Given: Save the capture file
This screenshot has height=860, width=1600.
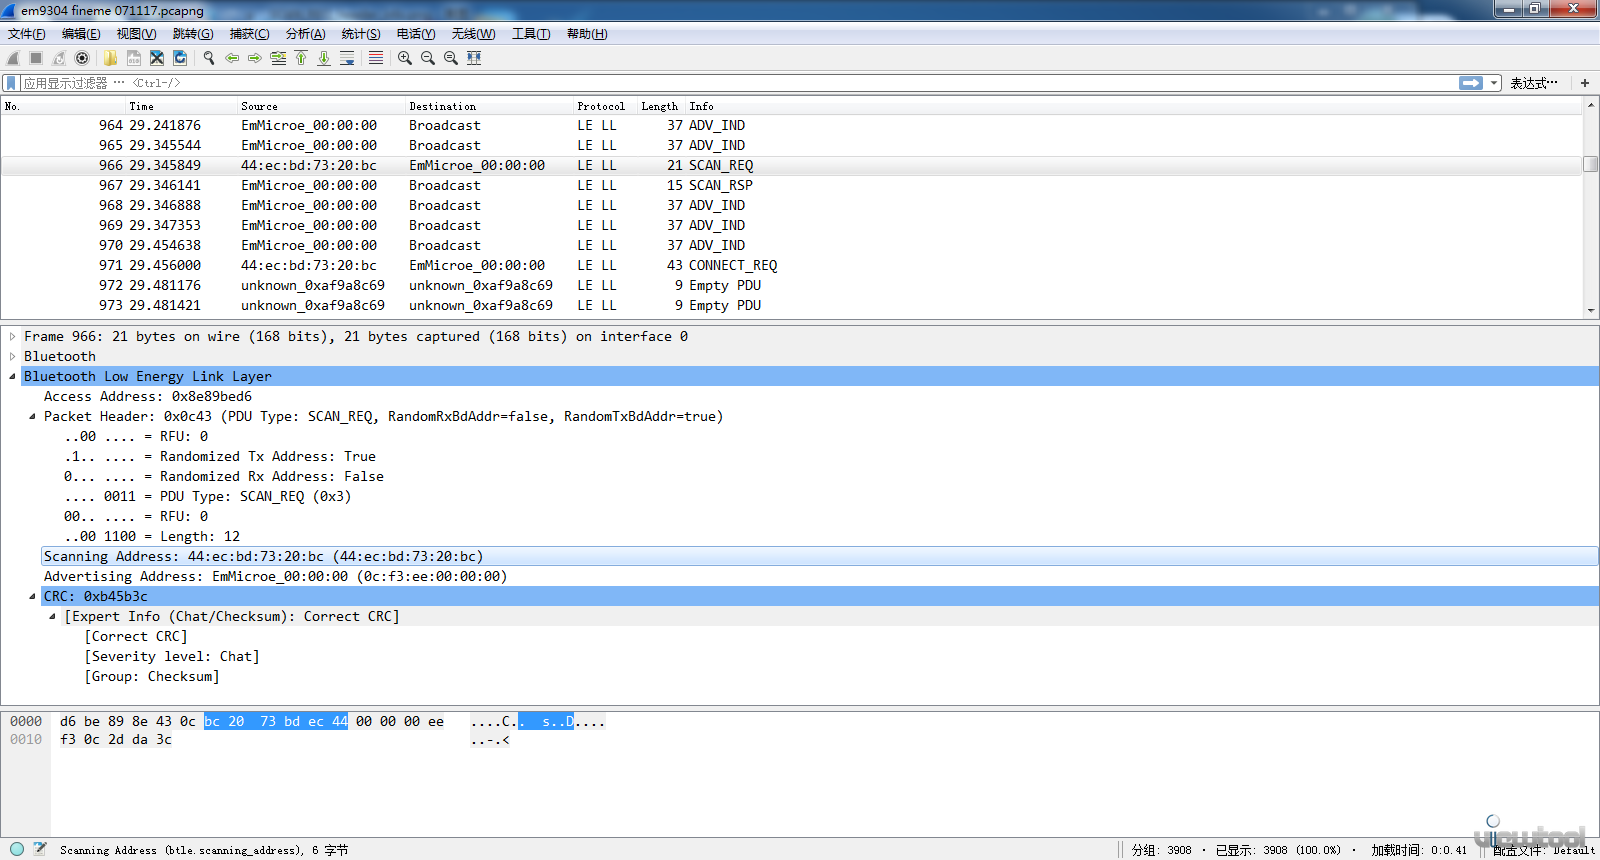Looking at the screenshot, I should [x=133, y=58].
